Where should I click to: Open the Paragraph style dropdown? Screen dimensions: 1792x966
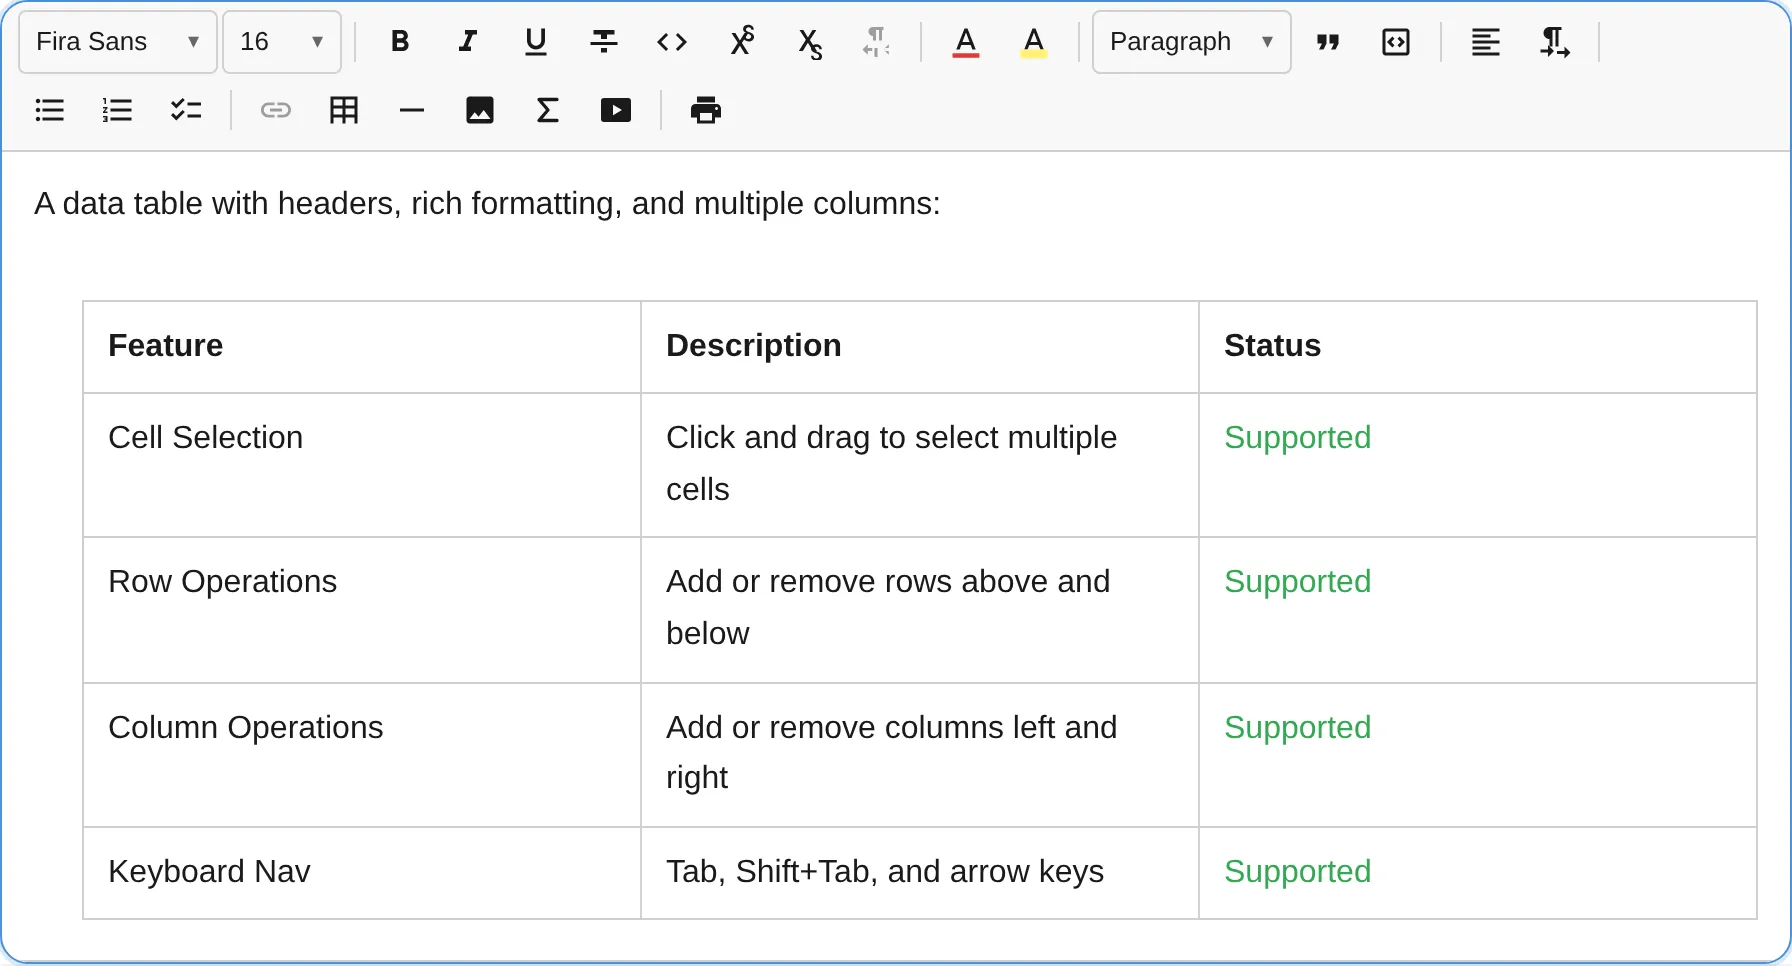(1192, 42)
